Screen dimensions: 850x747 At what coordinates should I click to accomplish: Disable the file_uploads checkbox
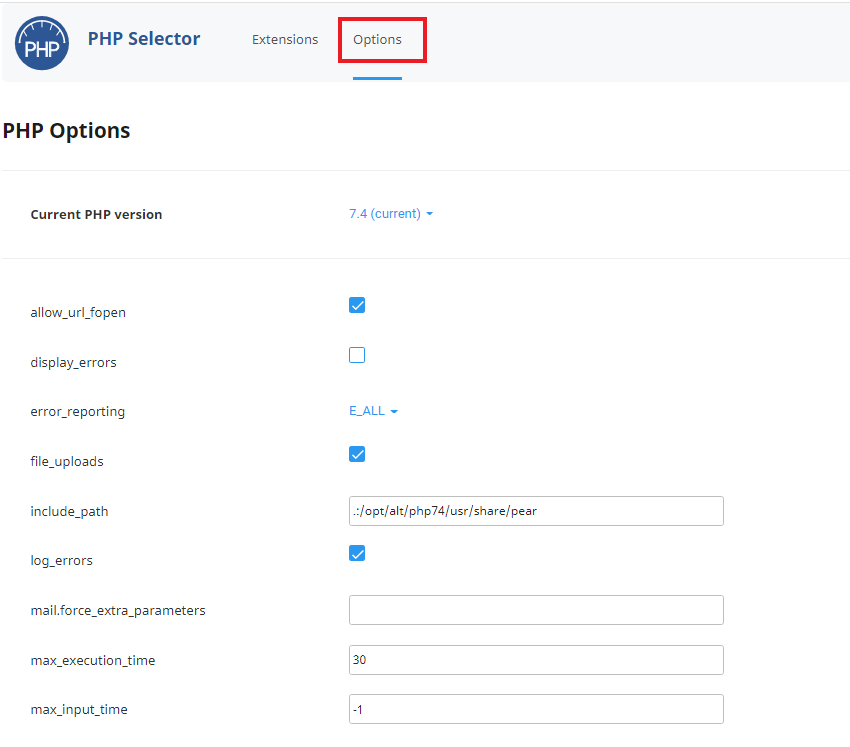(357, 454)
